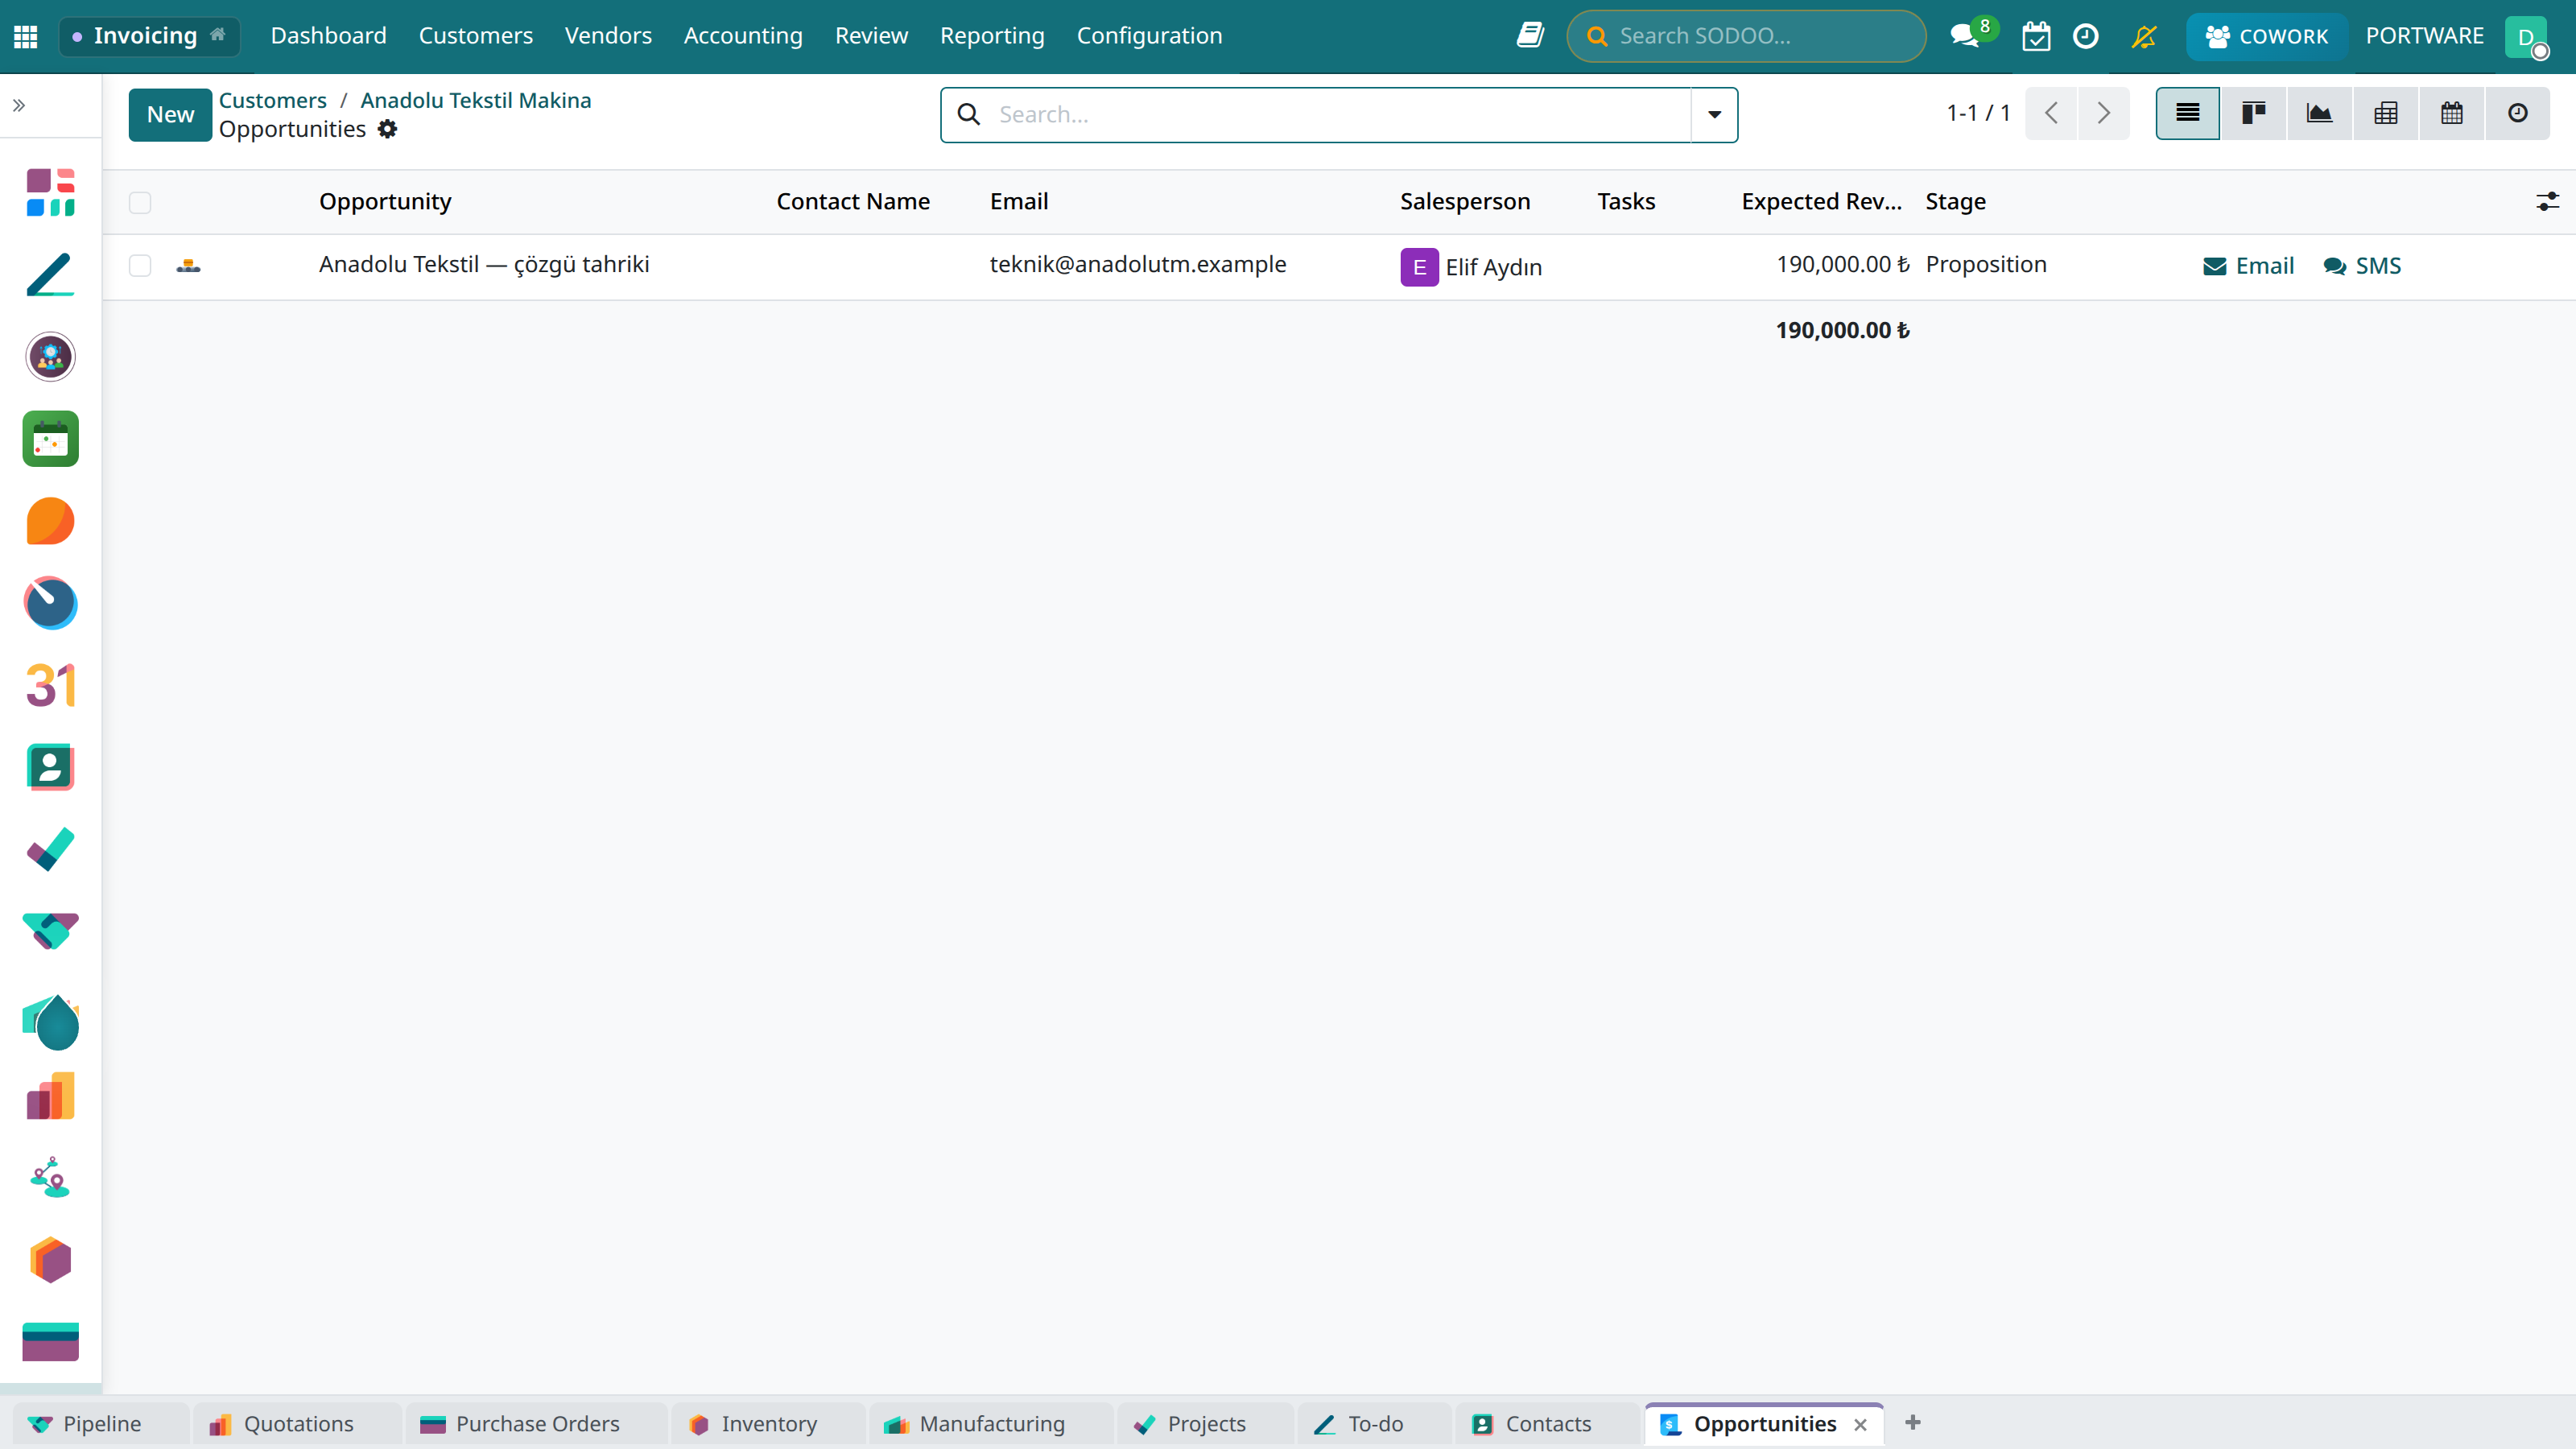Click the Search SODOO global field
This screenshot has width=2576, height=1449.
tap(1746, 36)
